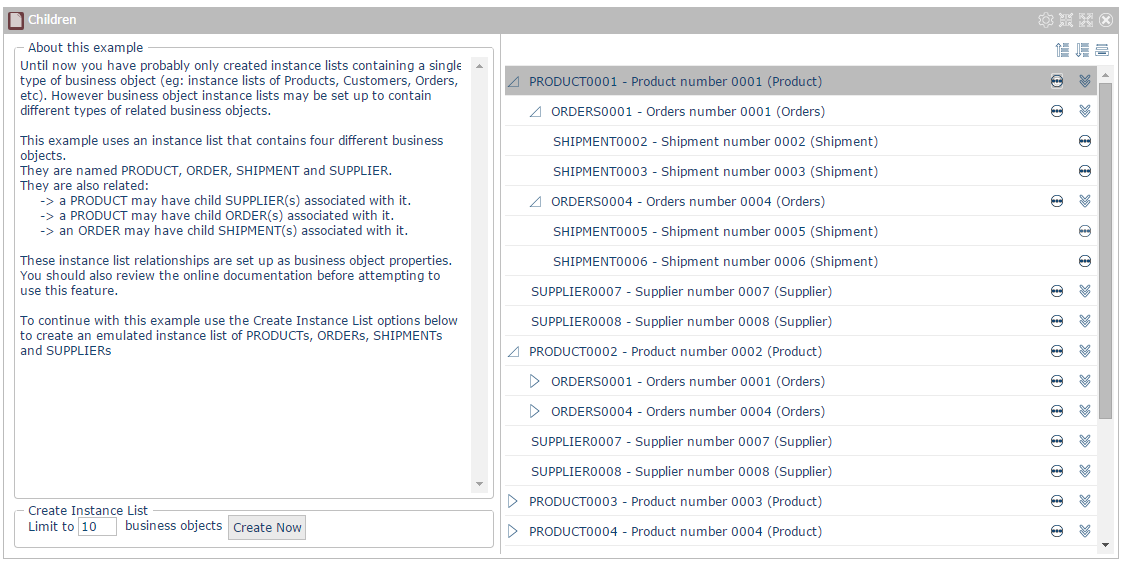Image resolution: width=1125 pixels, height=567 pixels.
Task: Collapse ORDERS0001 node under PRODUCT0001
Action: 535,112
